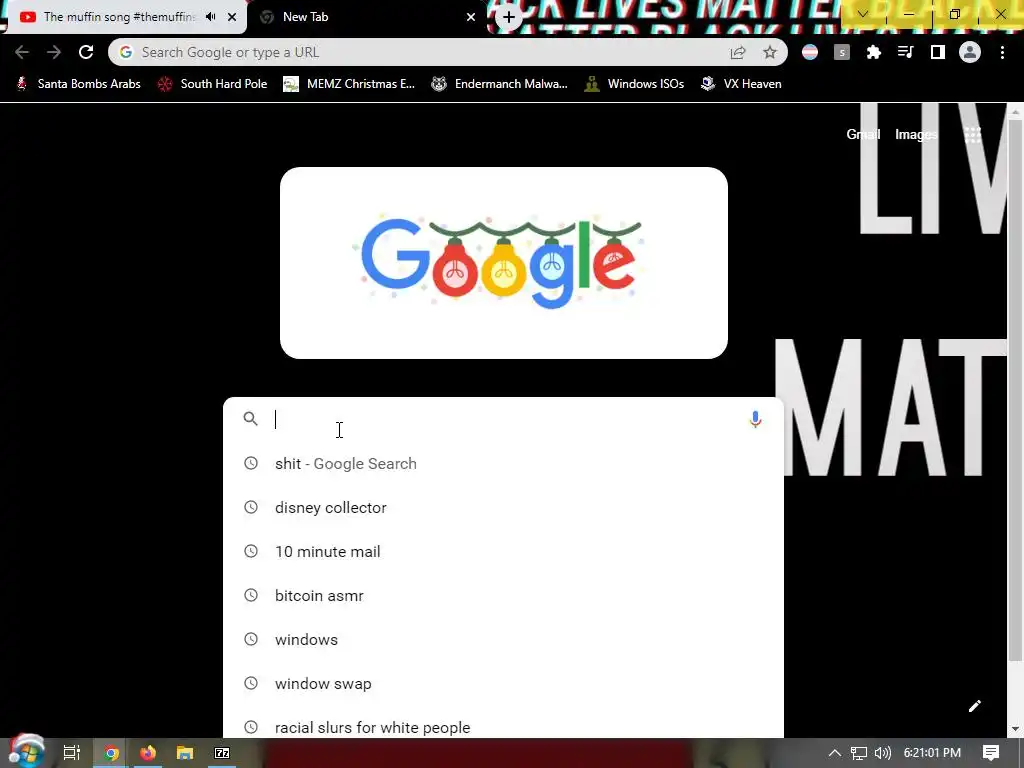Open Chrome's three-dot menu
Image resolution: width=1024 pixels, height=768 pixels.
(1002, 52)
